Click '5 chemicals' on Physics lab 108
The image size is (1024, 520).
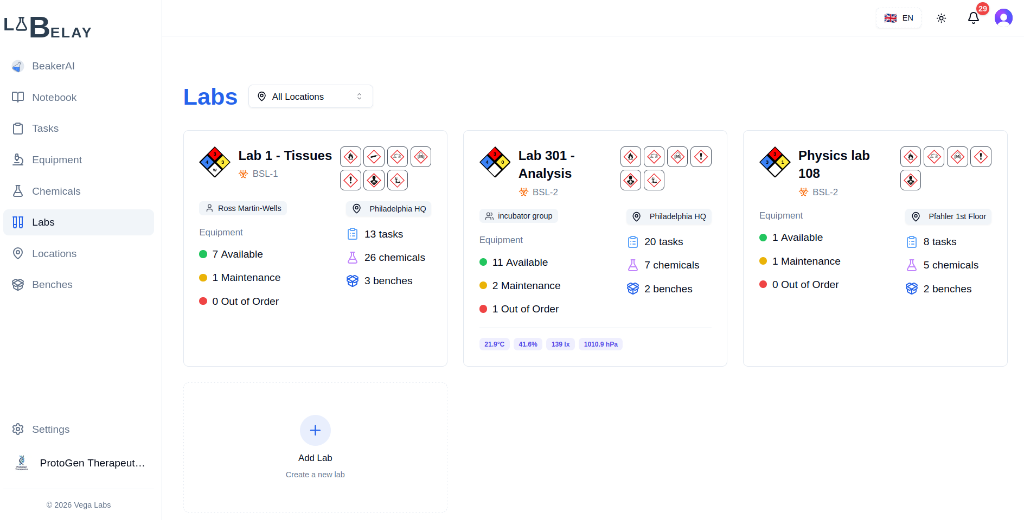tap(951, 265)
